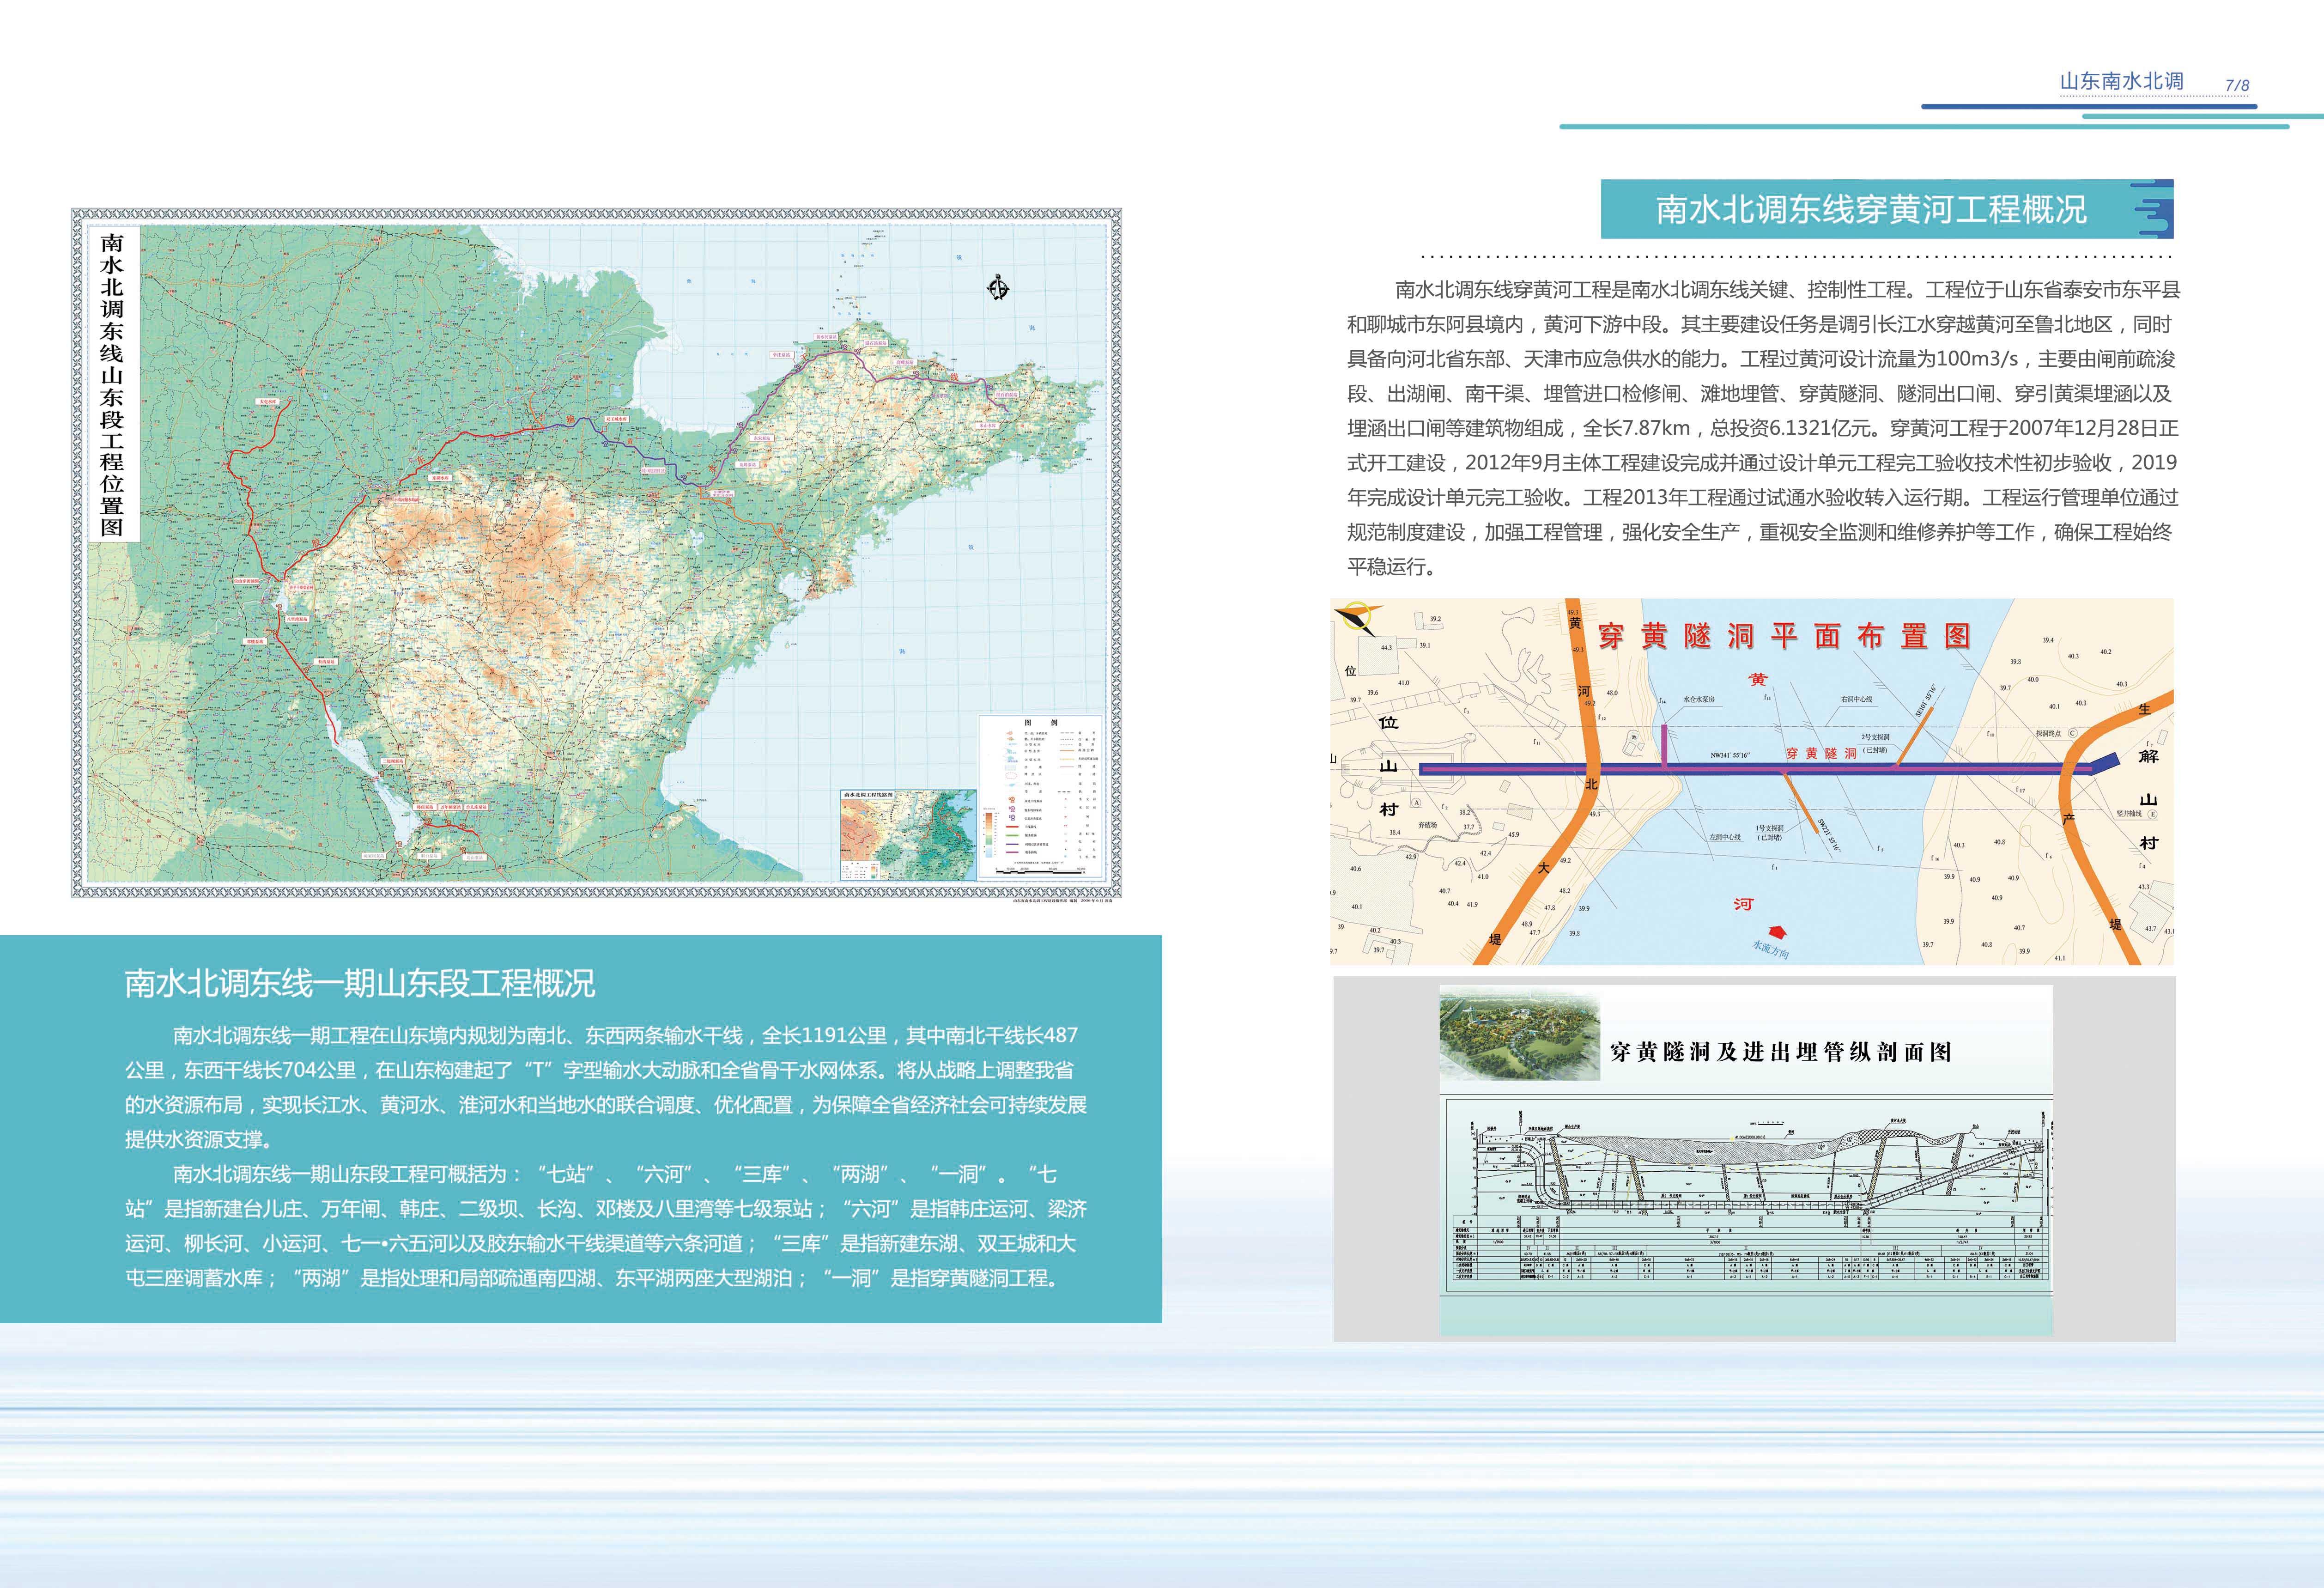The image size is (2324, 1588).
Task: Click the red 穿黄隧洞平面布置图 title
Action: click(1783, 636)
